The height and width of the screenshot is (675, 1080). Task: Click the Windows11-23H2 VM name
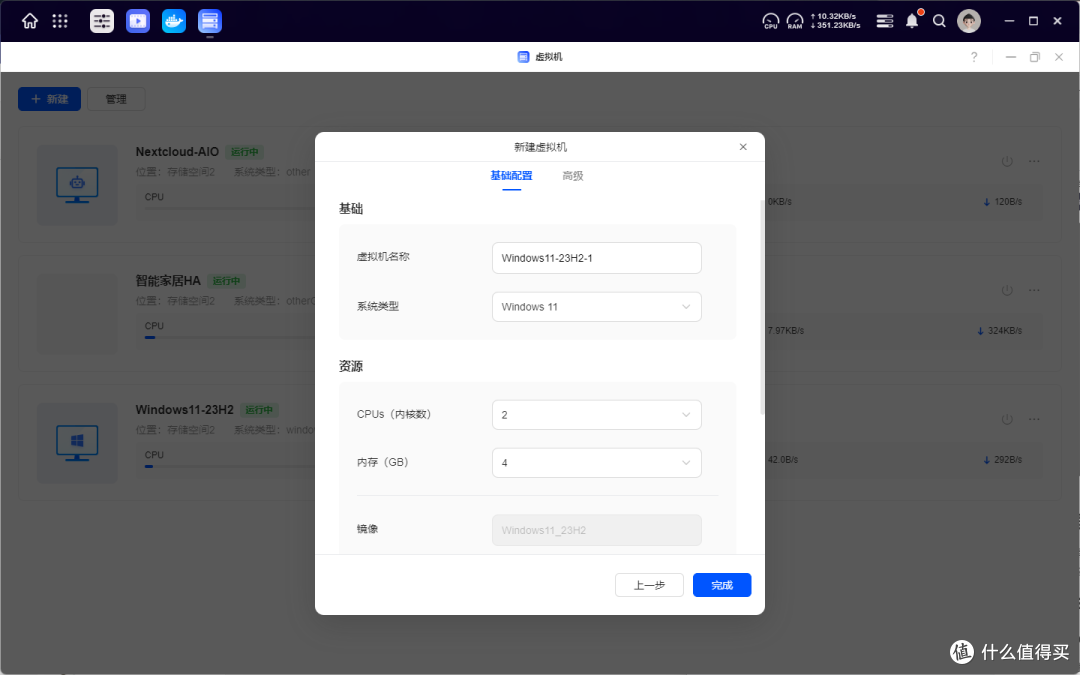185,409
